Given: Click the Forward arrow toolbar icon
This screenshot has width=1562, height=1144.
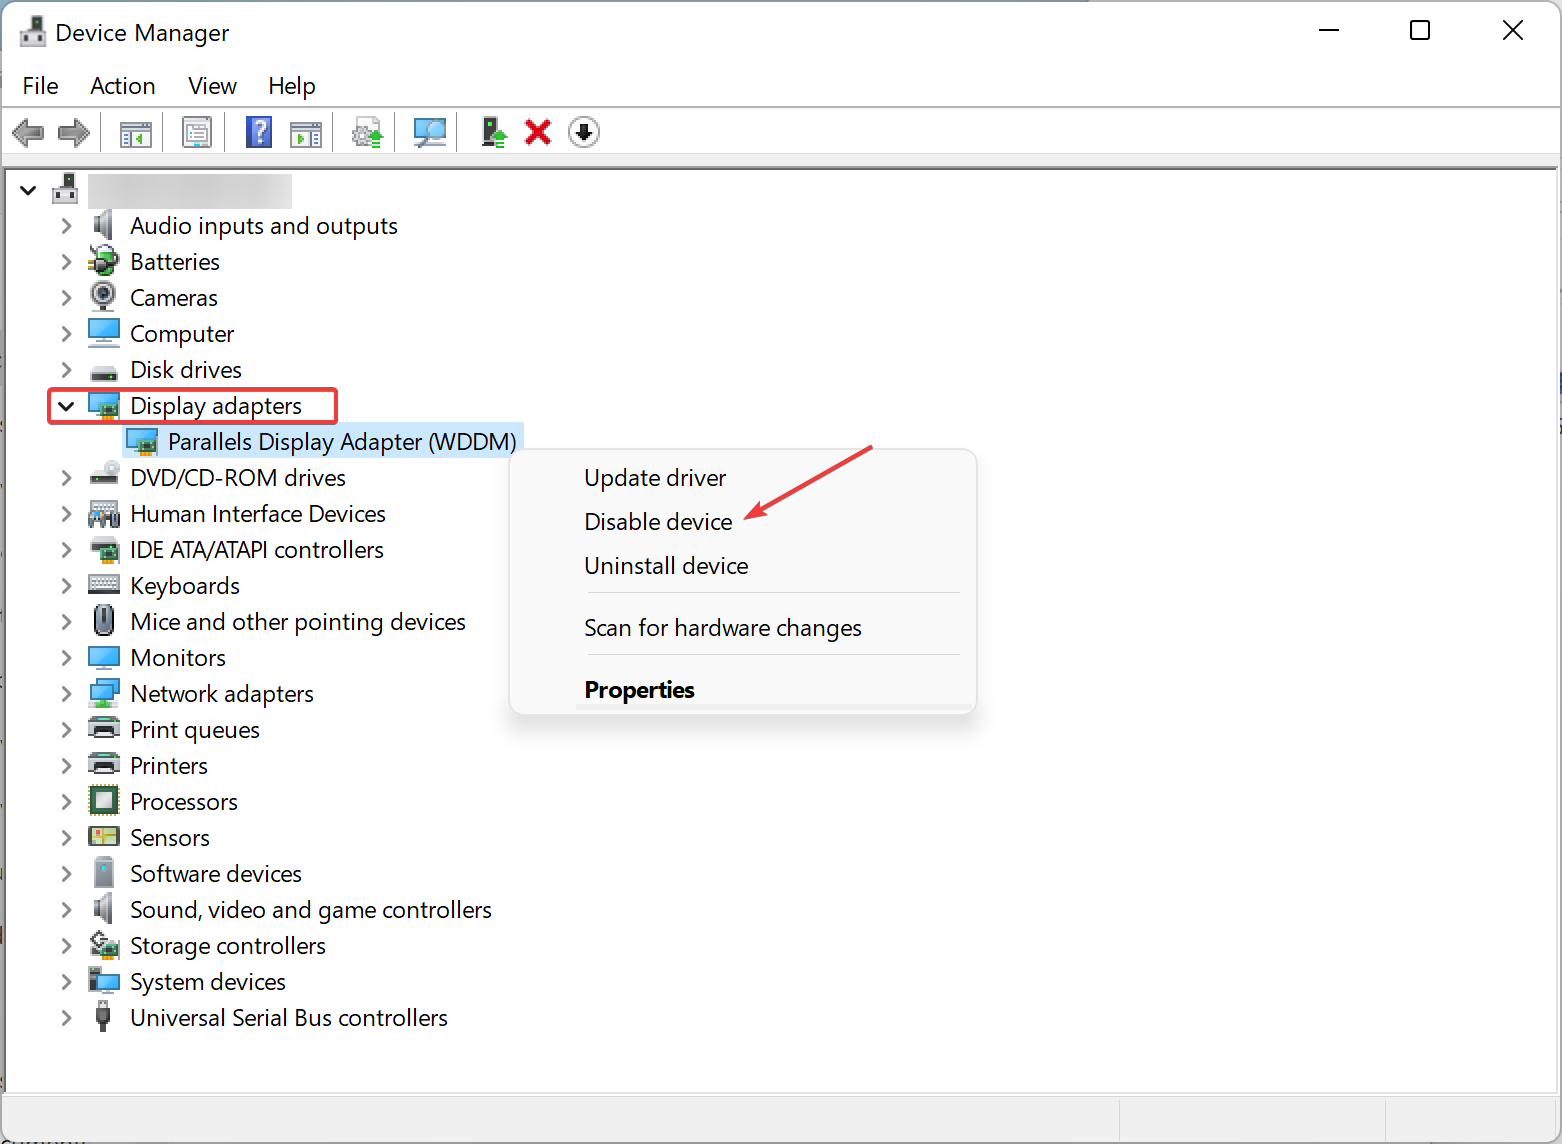Looking at the screenshot, I should click(74, 132).
